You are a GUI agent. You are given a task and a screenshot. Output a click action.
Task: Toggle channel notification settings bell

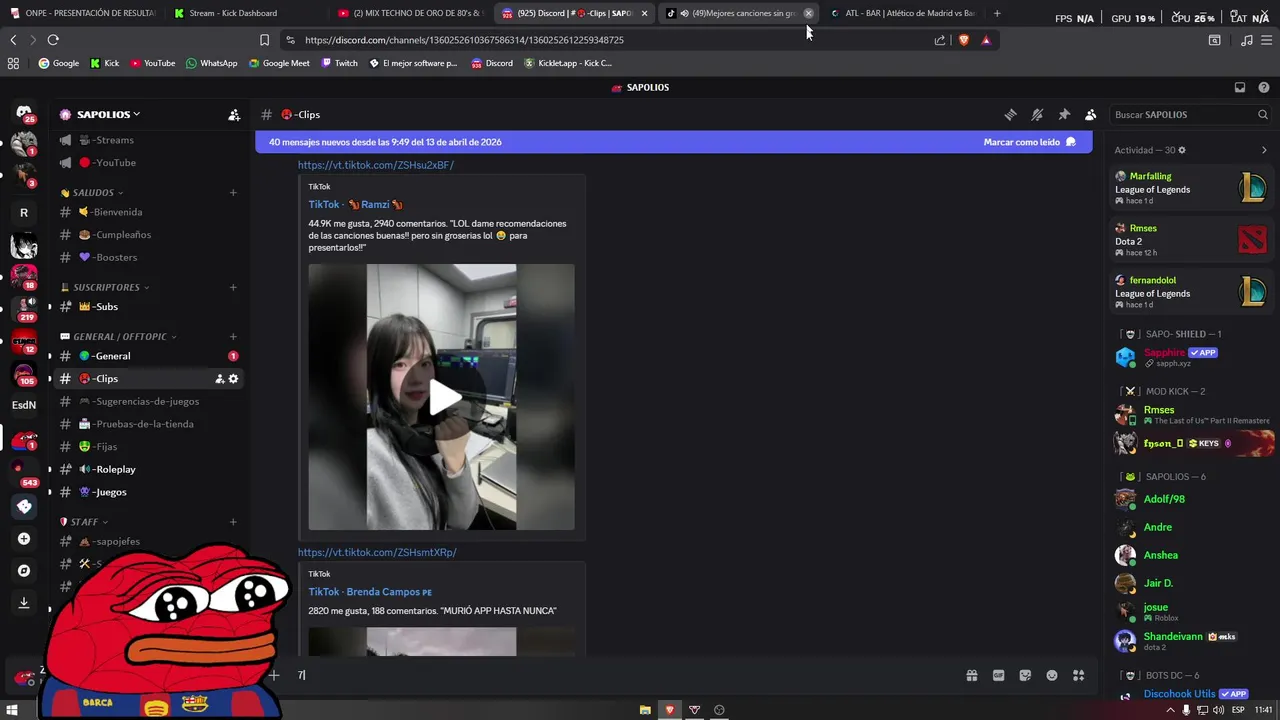coord(1037,115)
